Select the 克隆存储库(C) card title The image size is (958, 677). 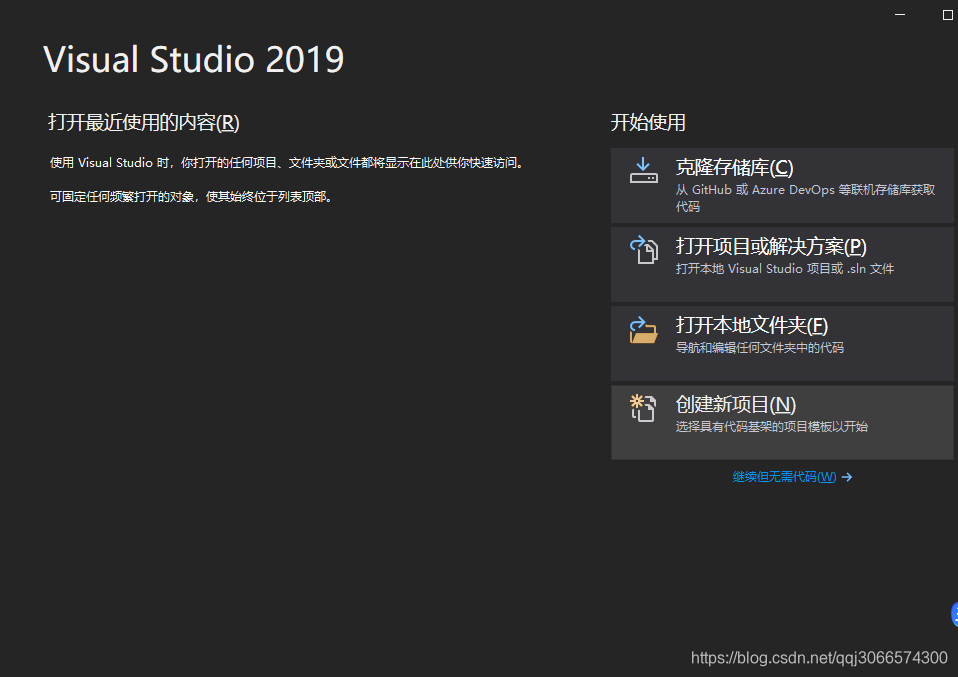[734, 167]
